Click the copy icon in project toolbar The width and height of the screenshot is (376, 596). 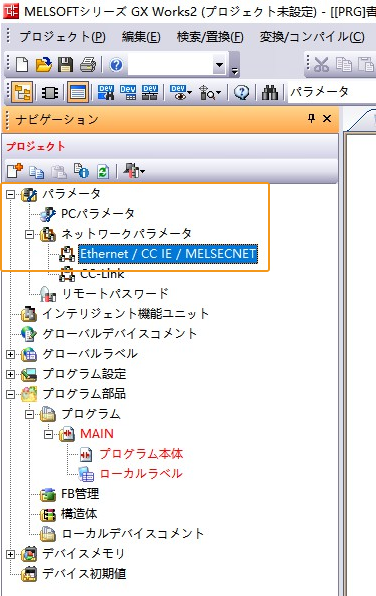[36, 172]
